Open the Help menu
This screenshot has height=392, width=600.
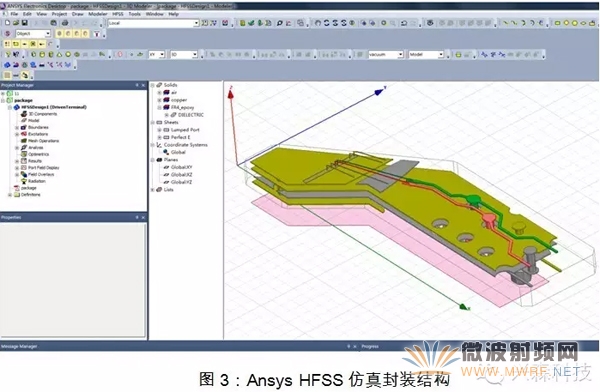point(174,14)
